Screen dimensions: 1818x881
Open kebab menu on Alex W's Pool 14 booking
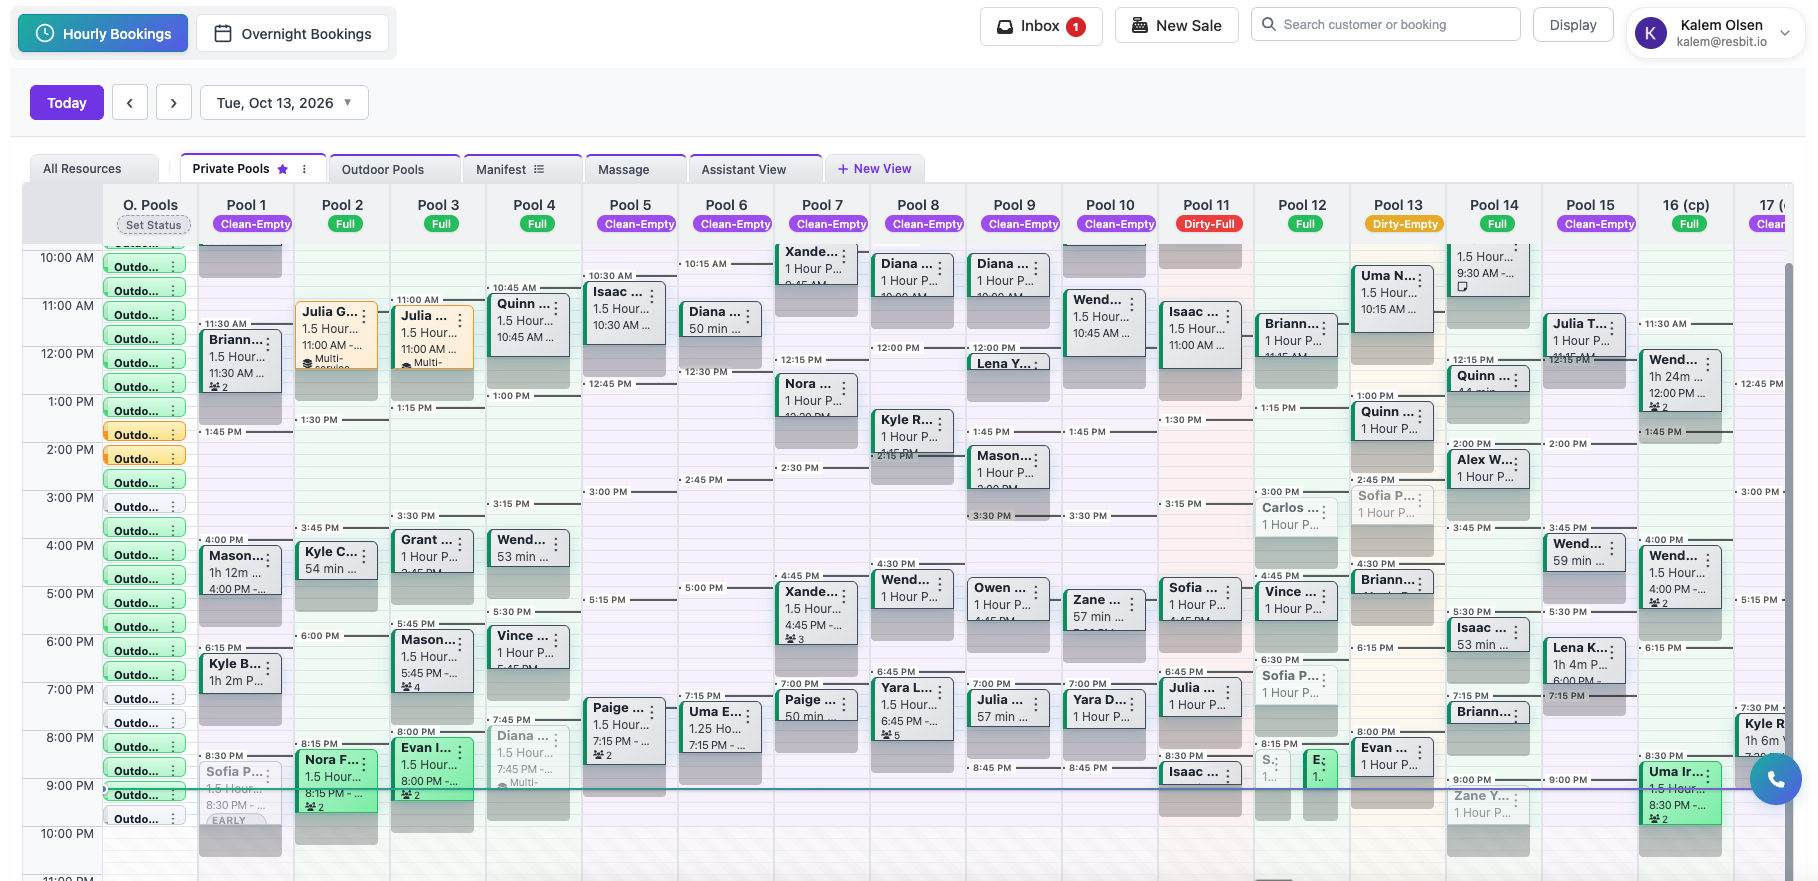[x=1516, y=464]
